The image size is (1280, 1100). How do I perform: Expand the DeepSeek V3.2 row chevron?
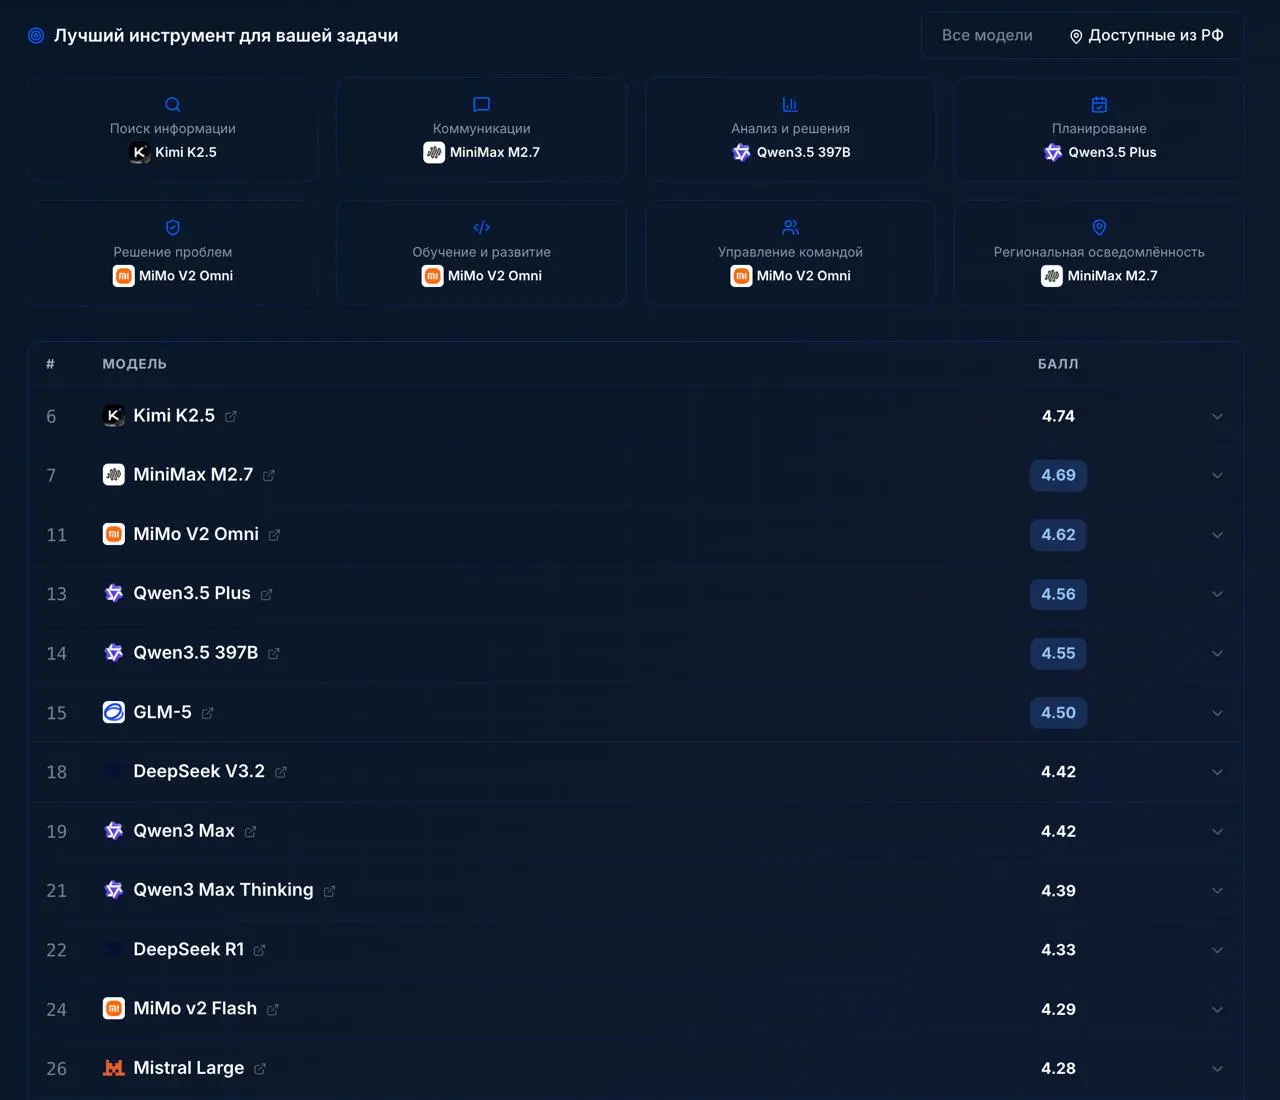1217,772
